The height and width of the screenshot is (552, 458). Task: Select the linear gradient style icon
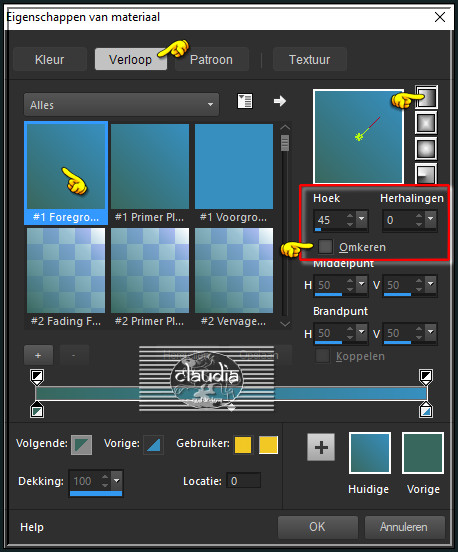point(426,97)
